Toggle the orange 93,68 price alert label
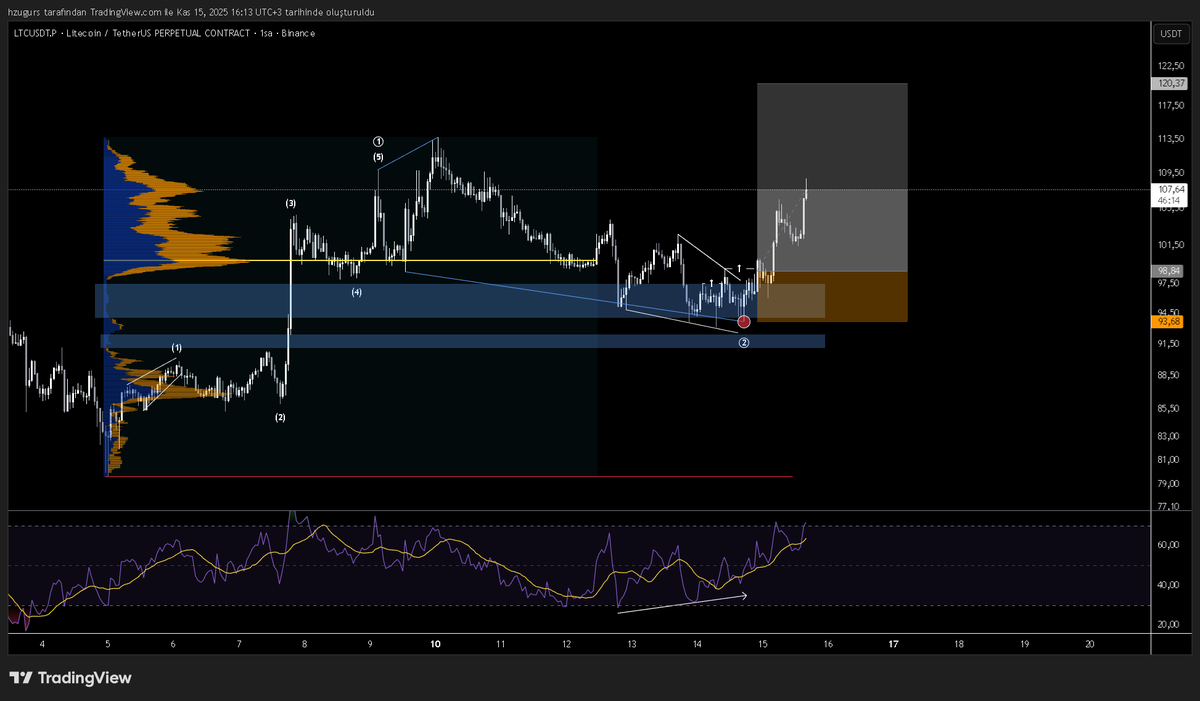The width and height of the screenshot is (1200, 701). coord(1166,322)
